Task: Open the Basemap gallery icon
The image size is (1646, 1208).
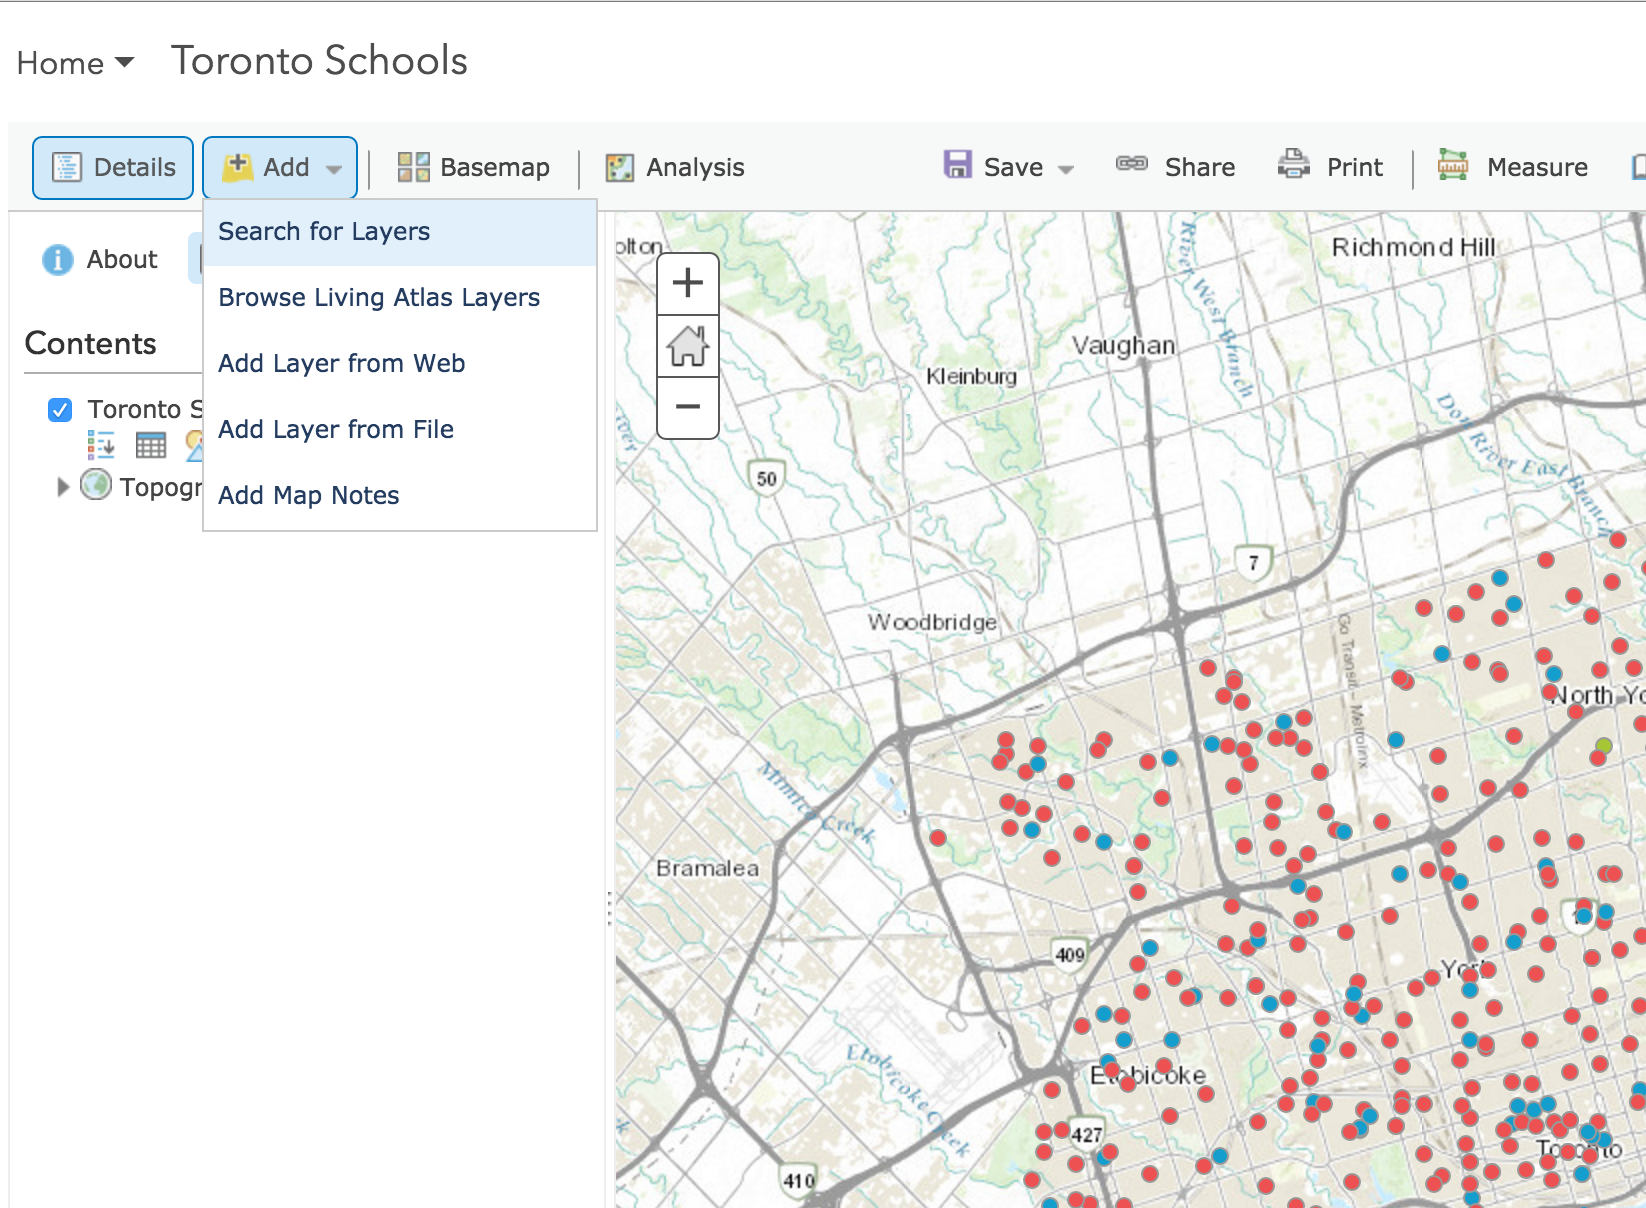Action: [413, 167]
